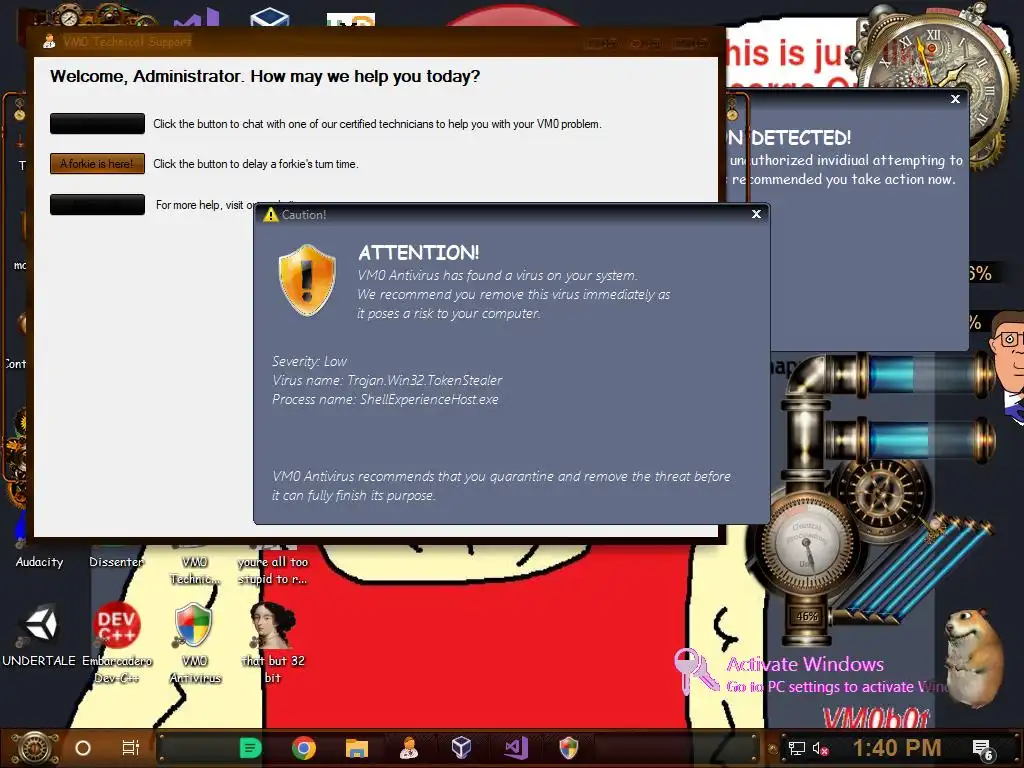The height and width of the screenshot is (768, 1024).
Task: Open the VirtualBox cube icon on taskbar
Action: [461, 748]
